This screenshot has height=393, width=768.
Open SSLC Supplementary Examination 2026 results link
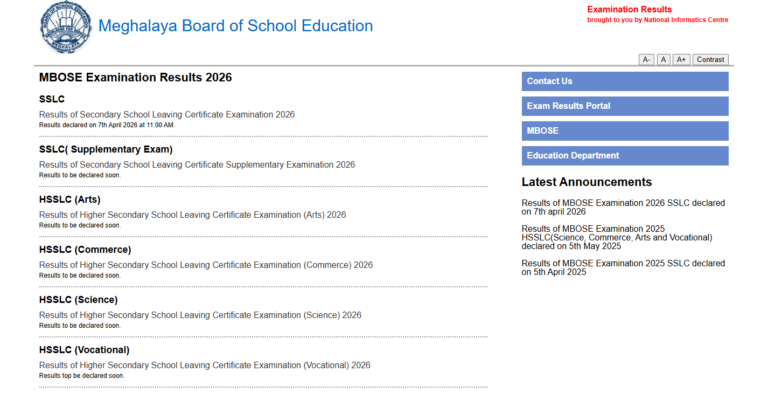[x=197, y=165]
